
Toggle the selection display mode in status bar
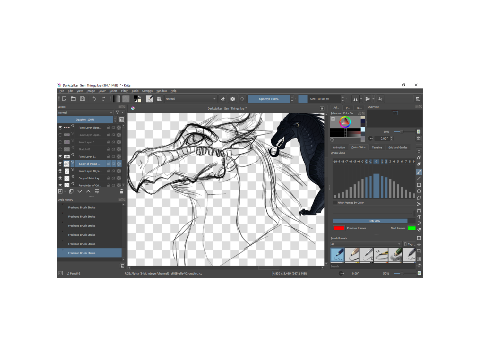(61, 273)
